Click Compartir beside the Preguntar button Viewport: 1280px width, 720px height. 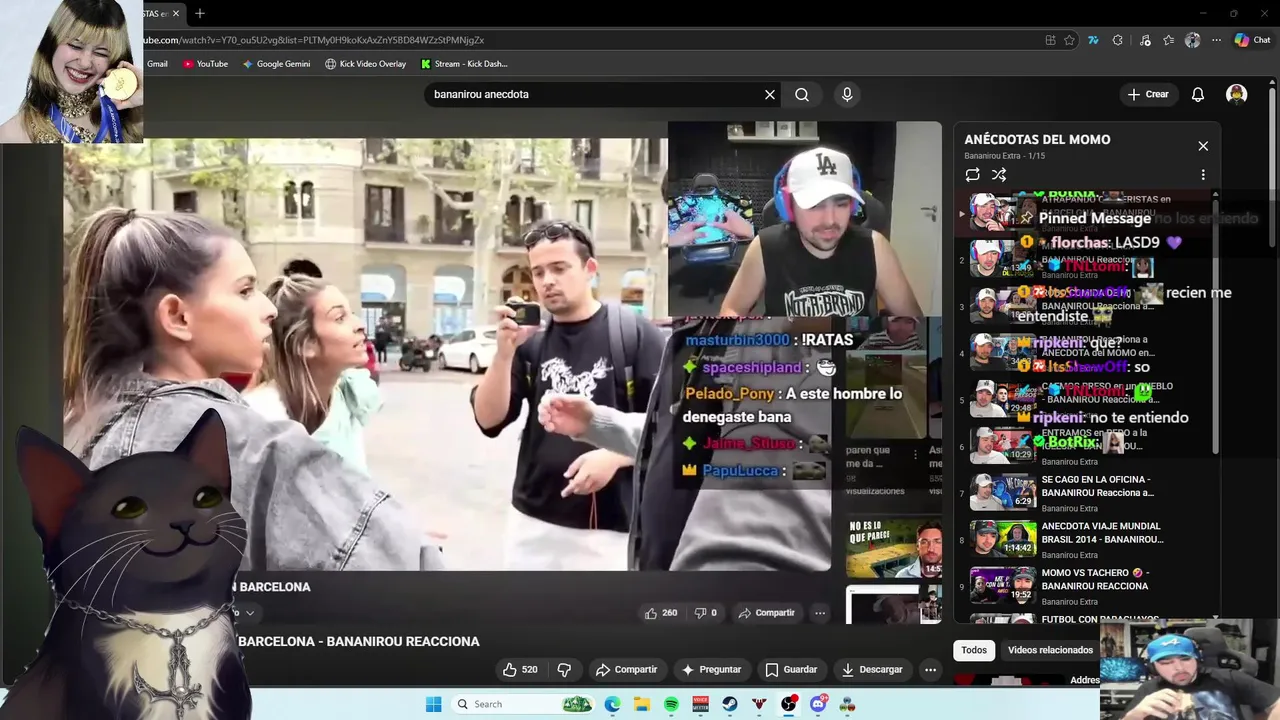pos(626,669)
